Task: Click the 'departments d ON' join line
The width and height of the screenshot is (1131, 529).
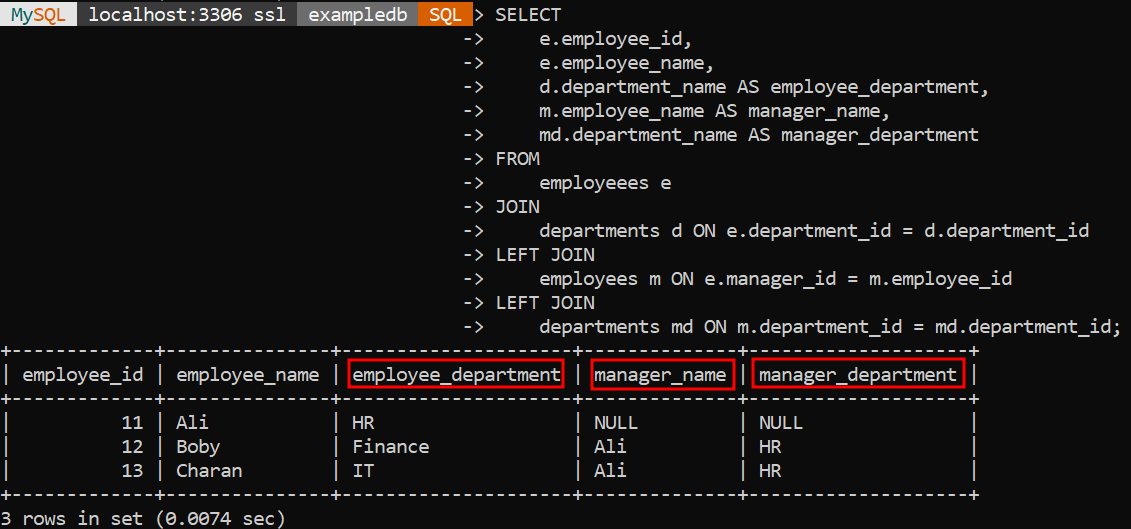Action: (x=814, y=231)
